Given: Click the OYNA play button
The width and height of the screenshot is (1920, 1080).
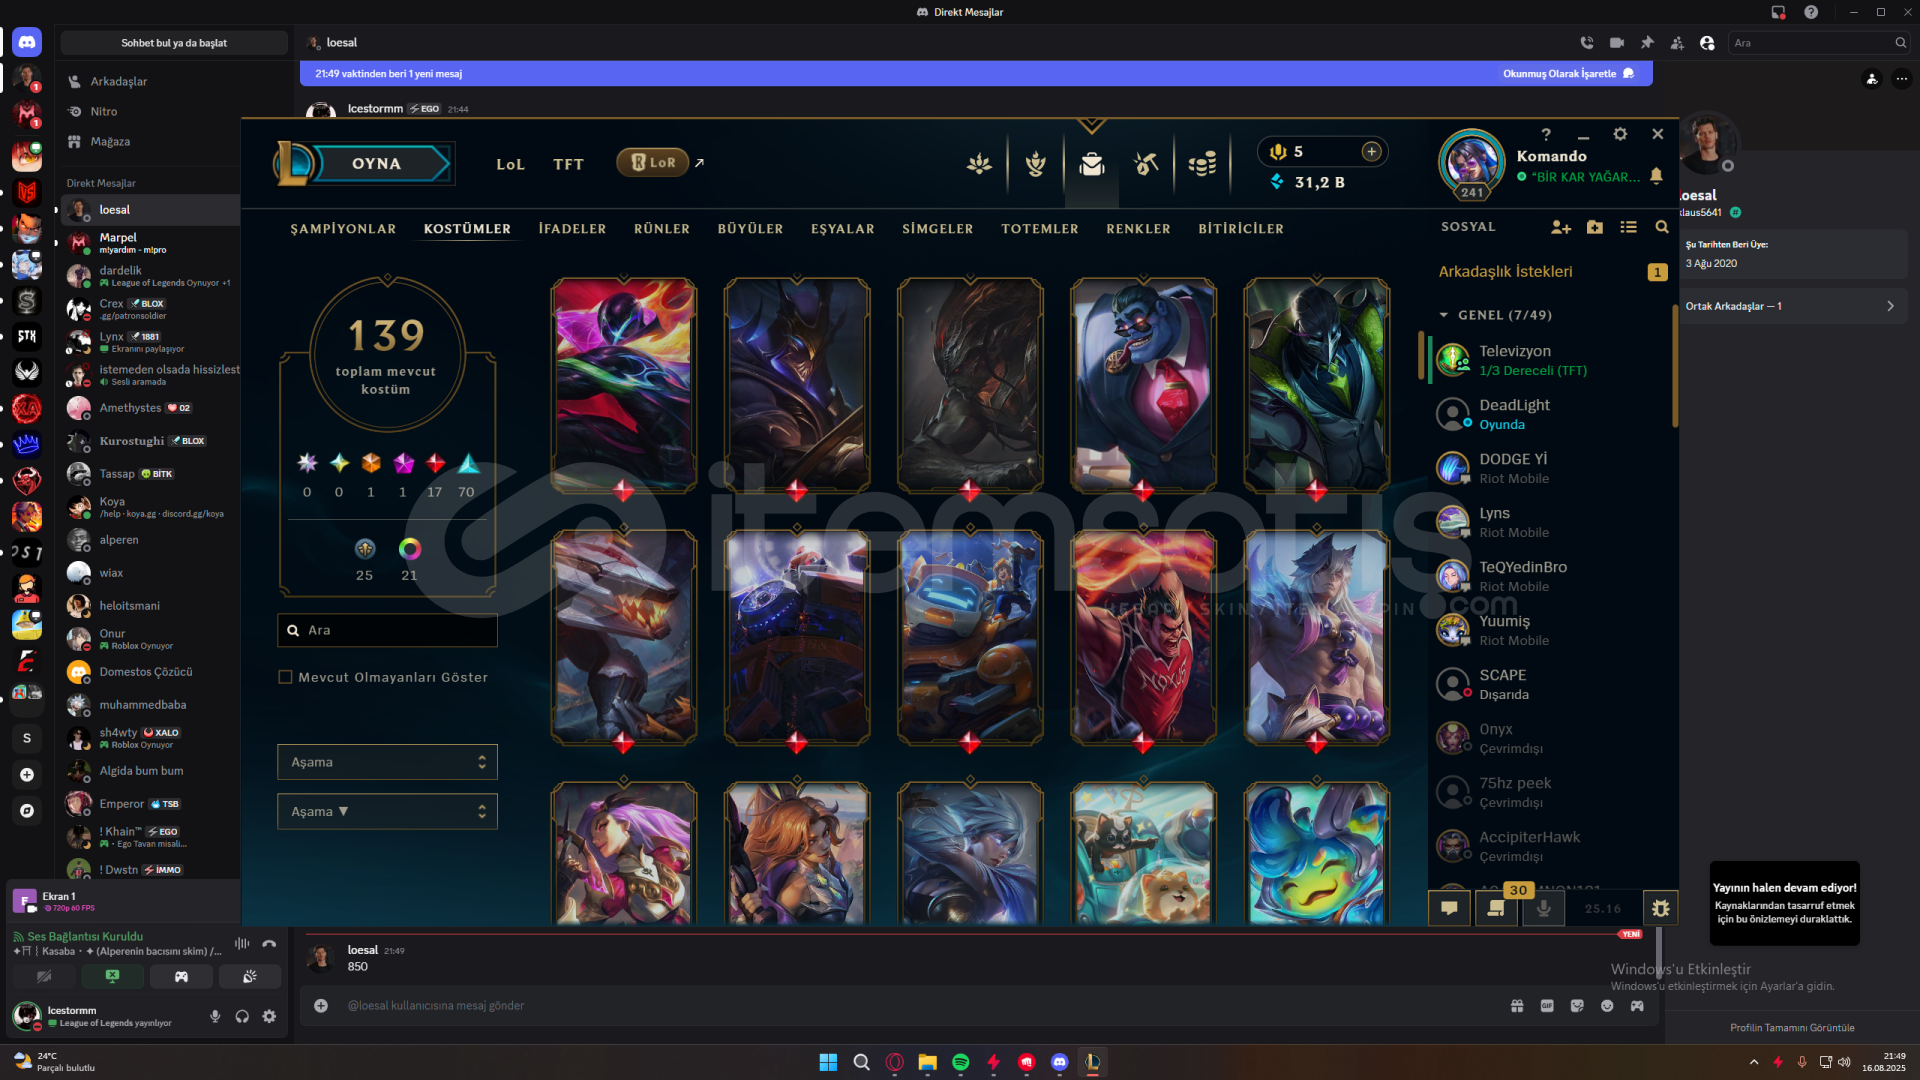Looking at the screenshot, I should [376, 164].
